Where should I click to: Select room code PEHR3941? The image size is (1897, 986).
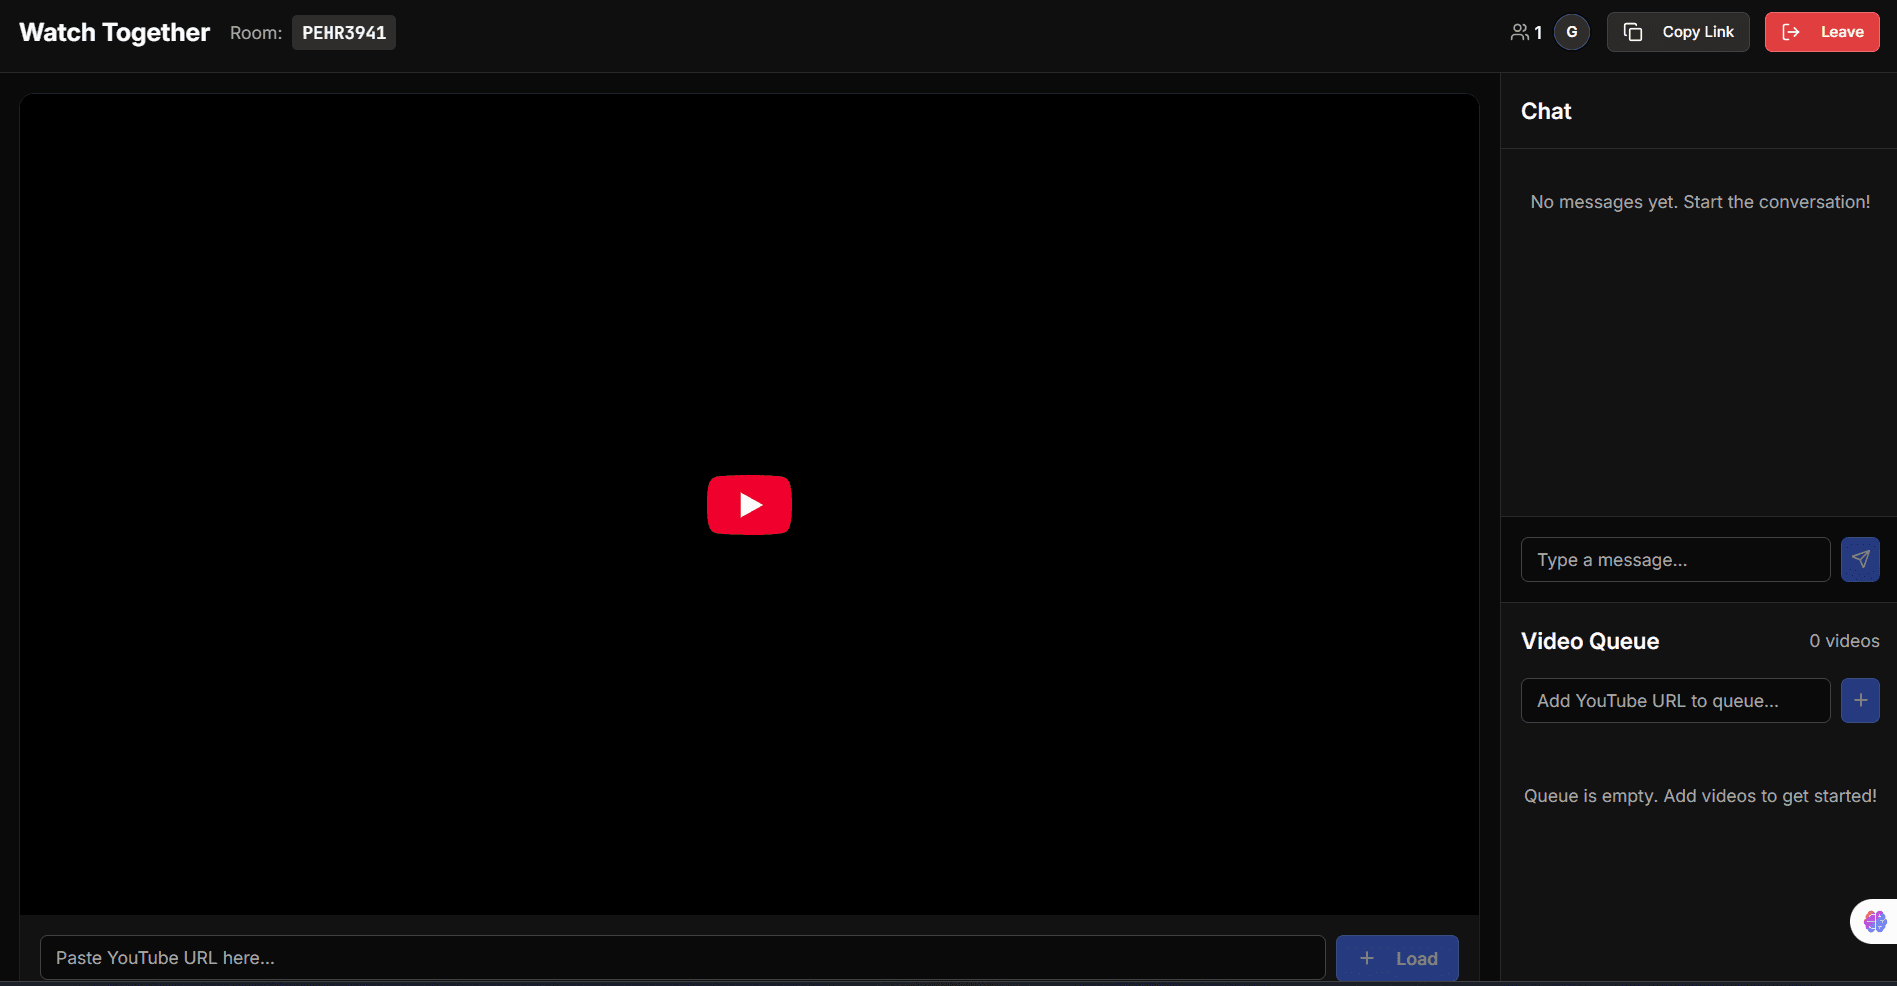coord(344,32)
